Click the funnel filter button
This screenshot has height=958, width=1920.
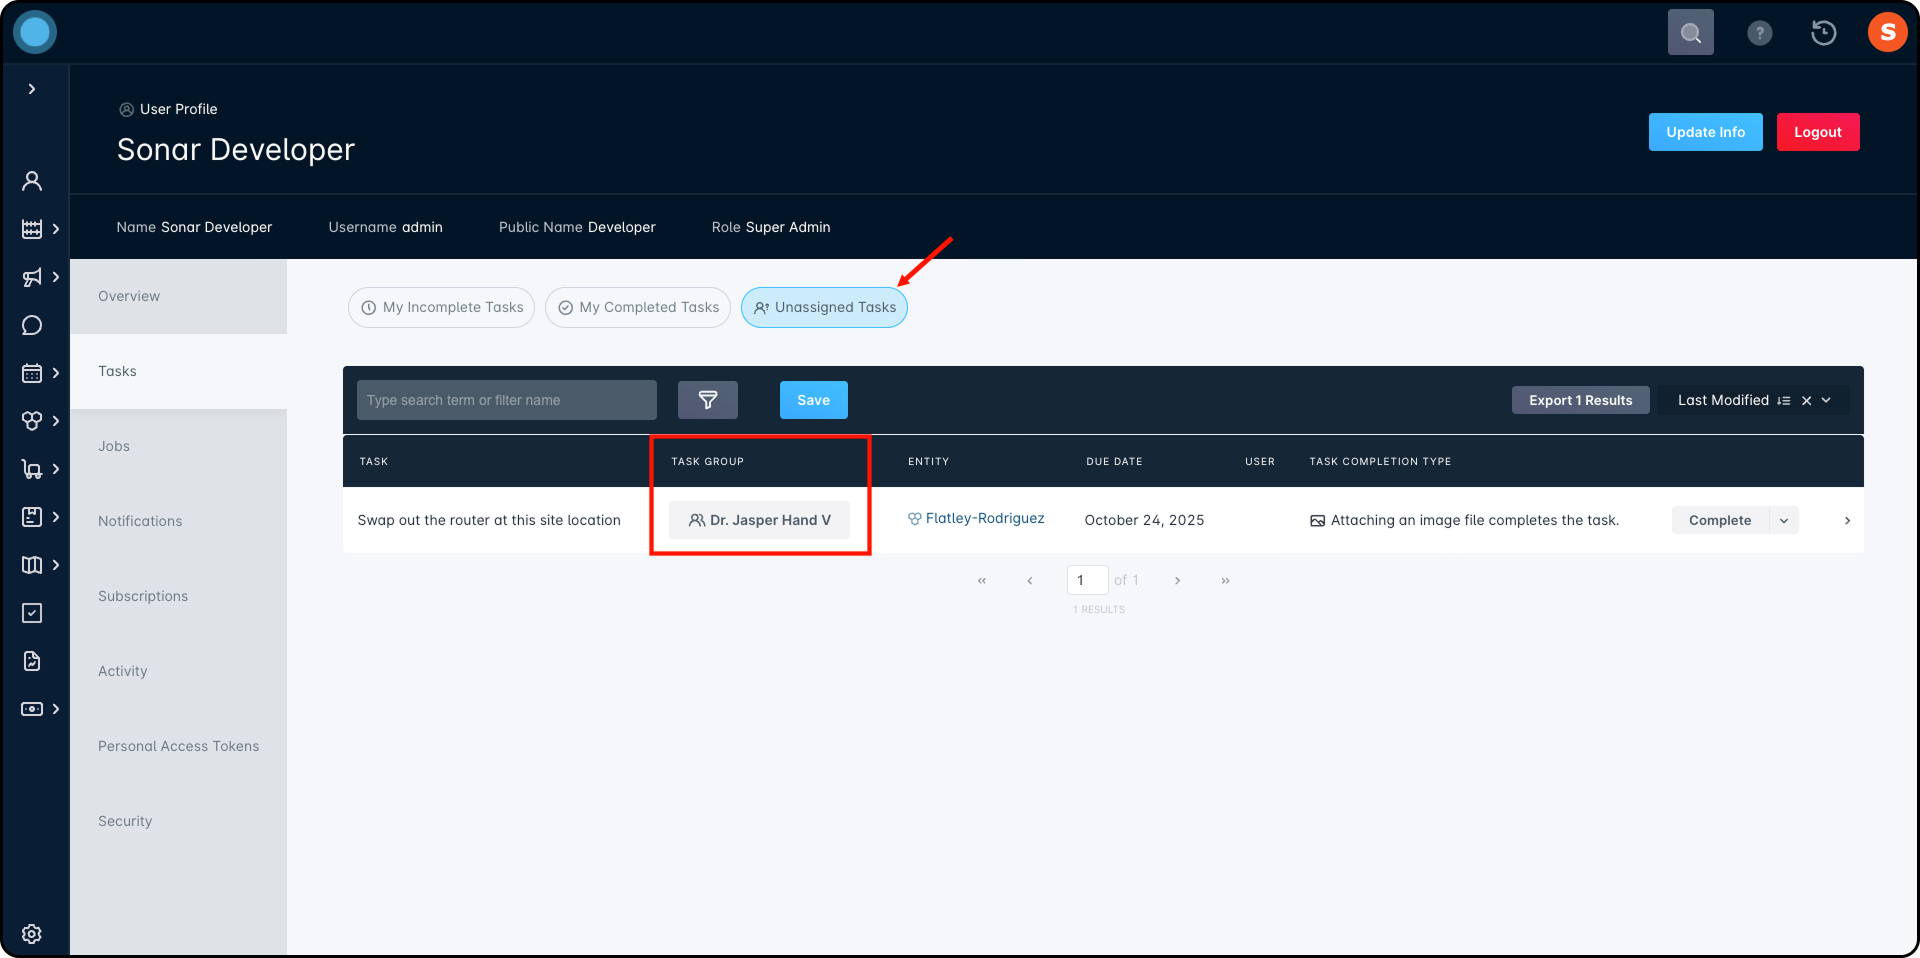[708, 400]
